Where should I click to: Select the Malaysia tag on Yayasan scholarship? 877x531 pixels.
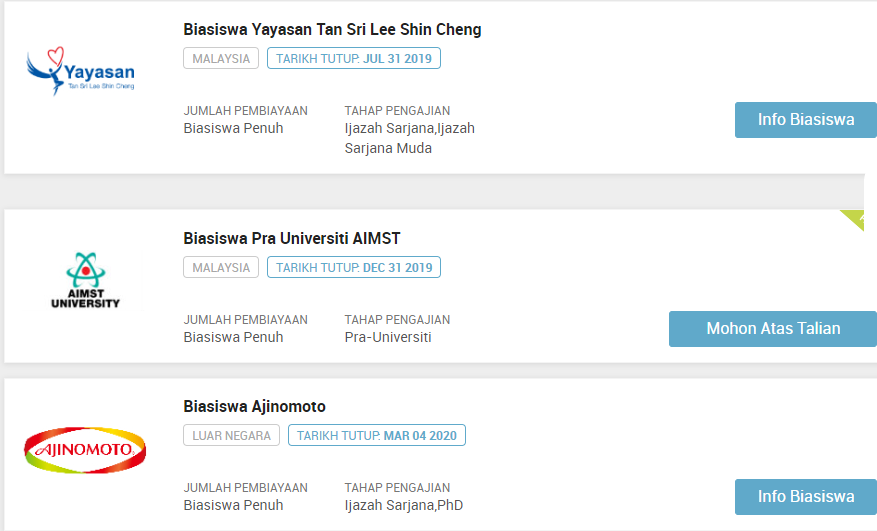point(221,59)
